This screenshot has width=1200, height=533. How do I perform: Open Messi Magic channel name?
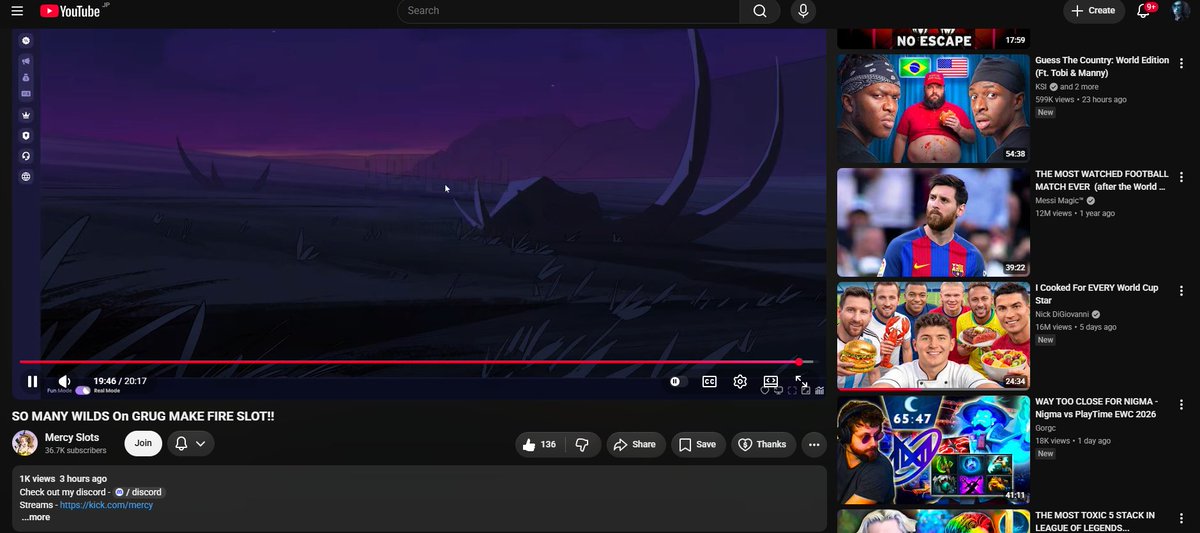pos(1059,200)
